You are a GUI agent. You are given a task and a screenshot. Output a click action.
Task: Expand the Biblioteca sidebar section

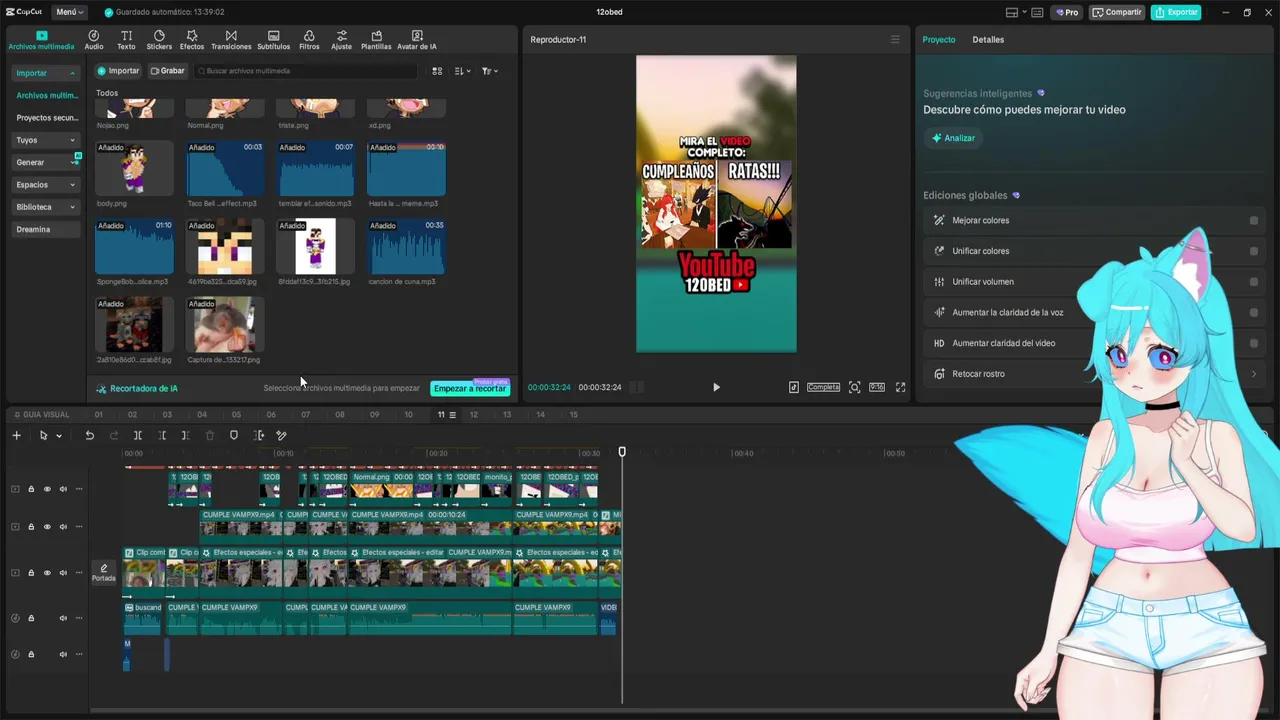coord(72,207)
